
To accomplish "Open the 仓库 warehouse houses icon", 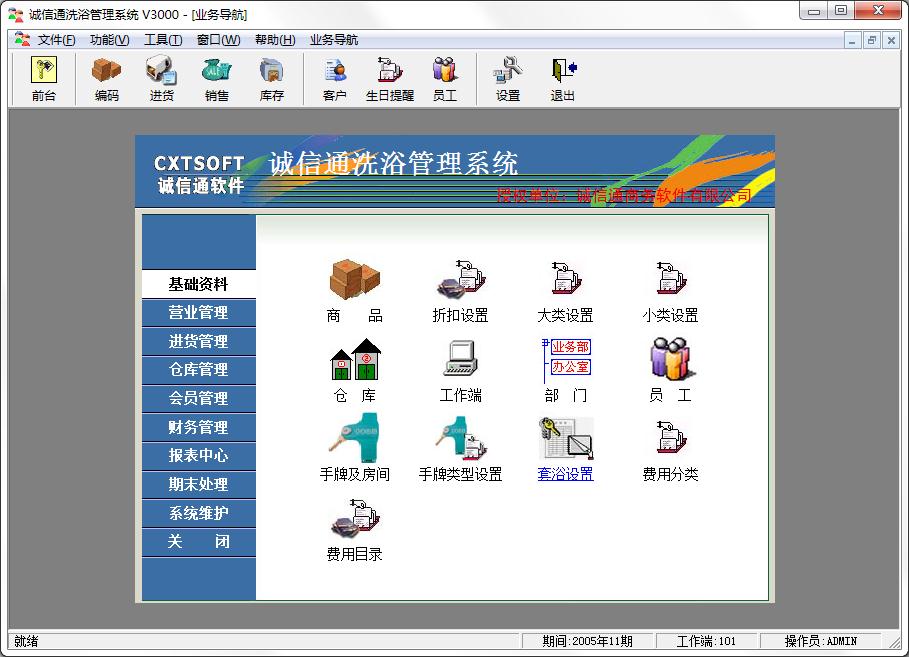I will click(x=355, y=359).
